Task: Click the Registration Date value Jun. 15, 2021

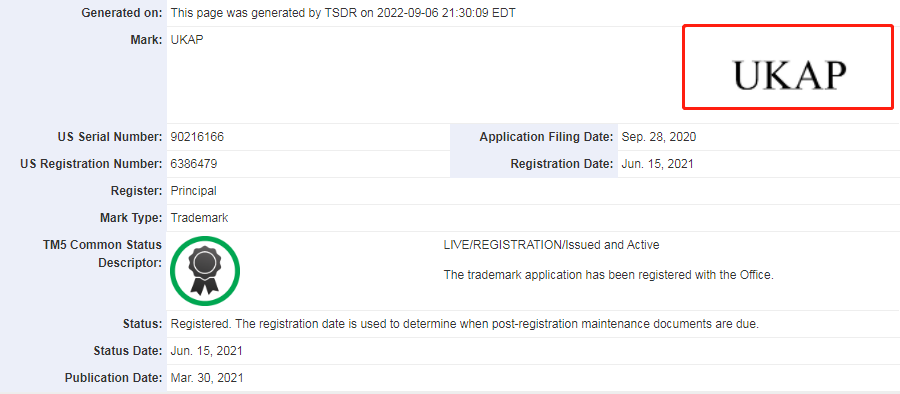Action: [657, 164]
